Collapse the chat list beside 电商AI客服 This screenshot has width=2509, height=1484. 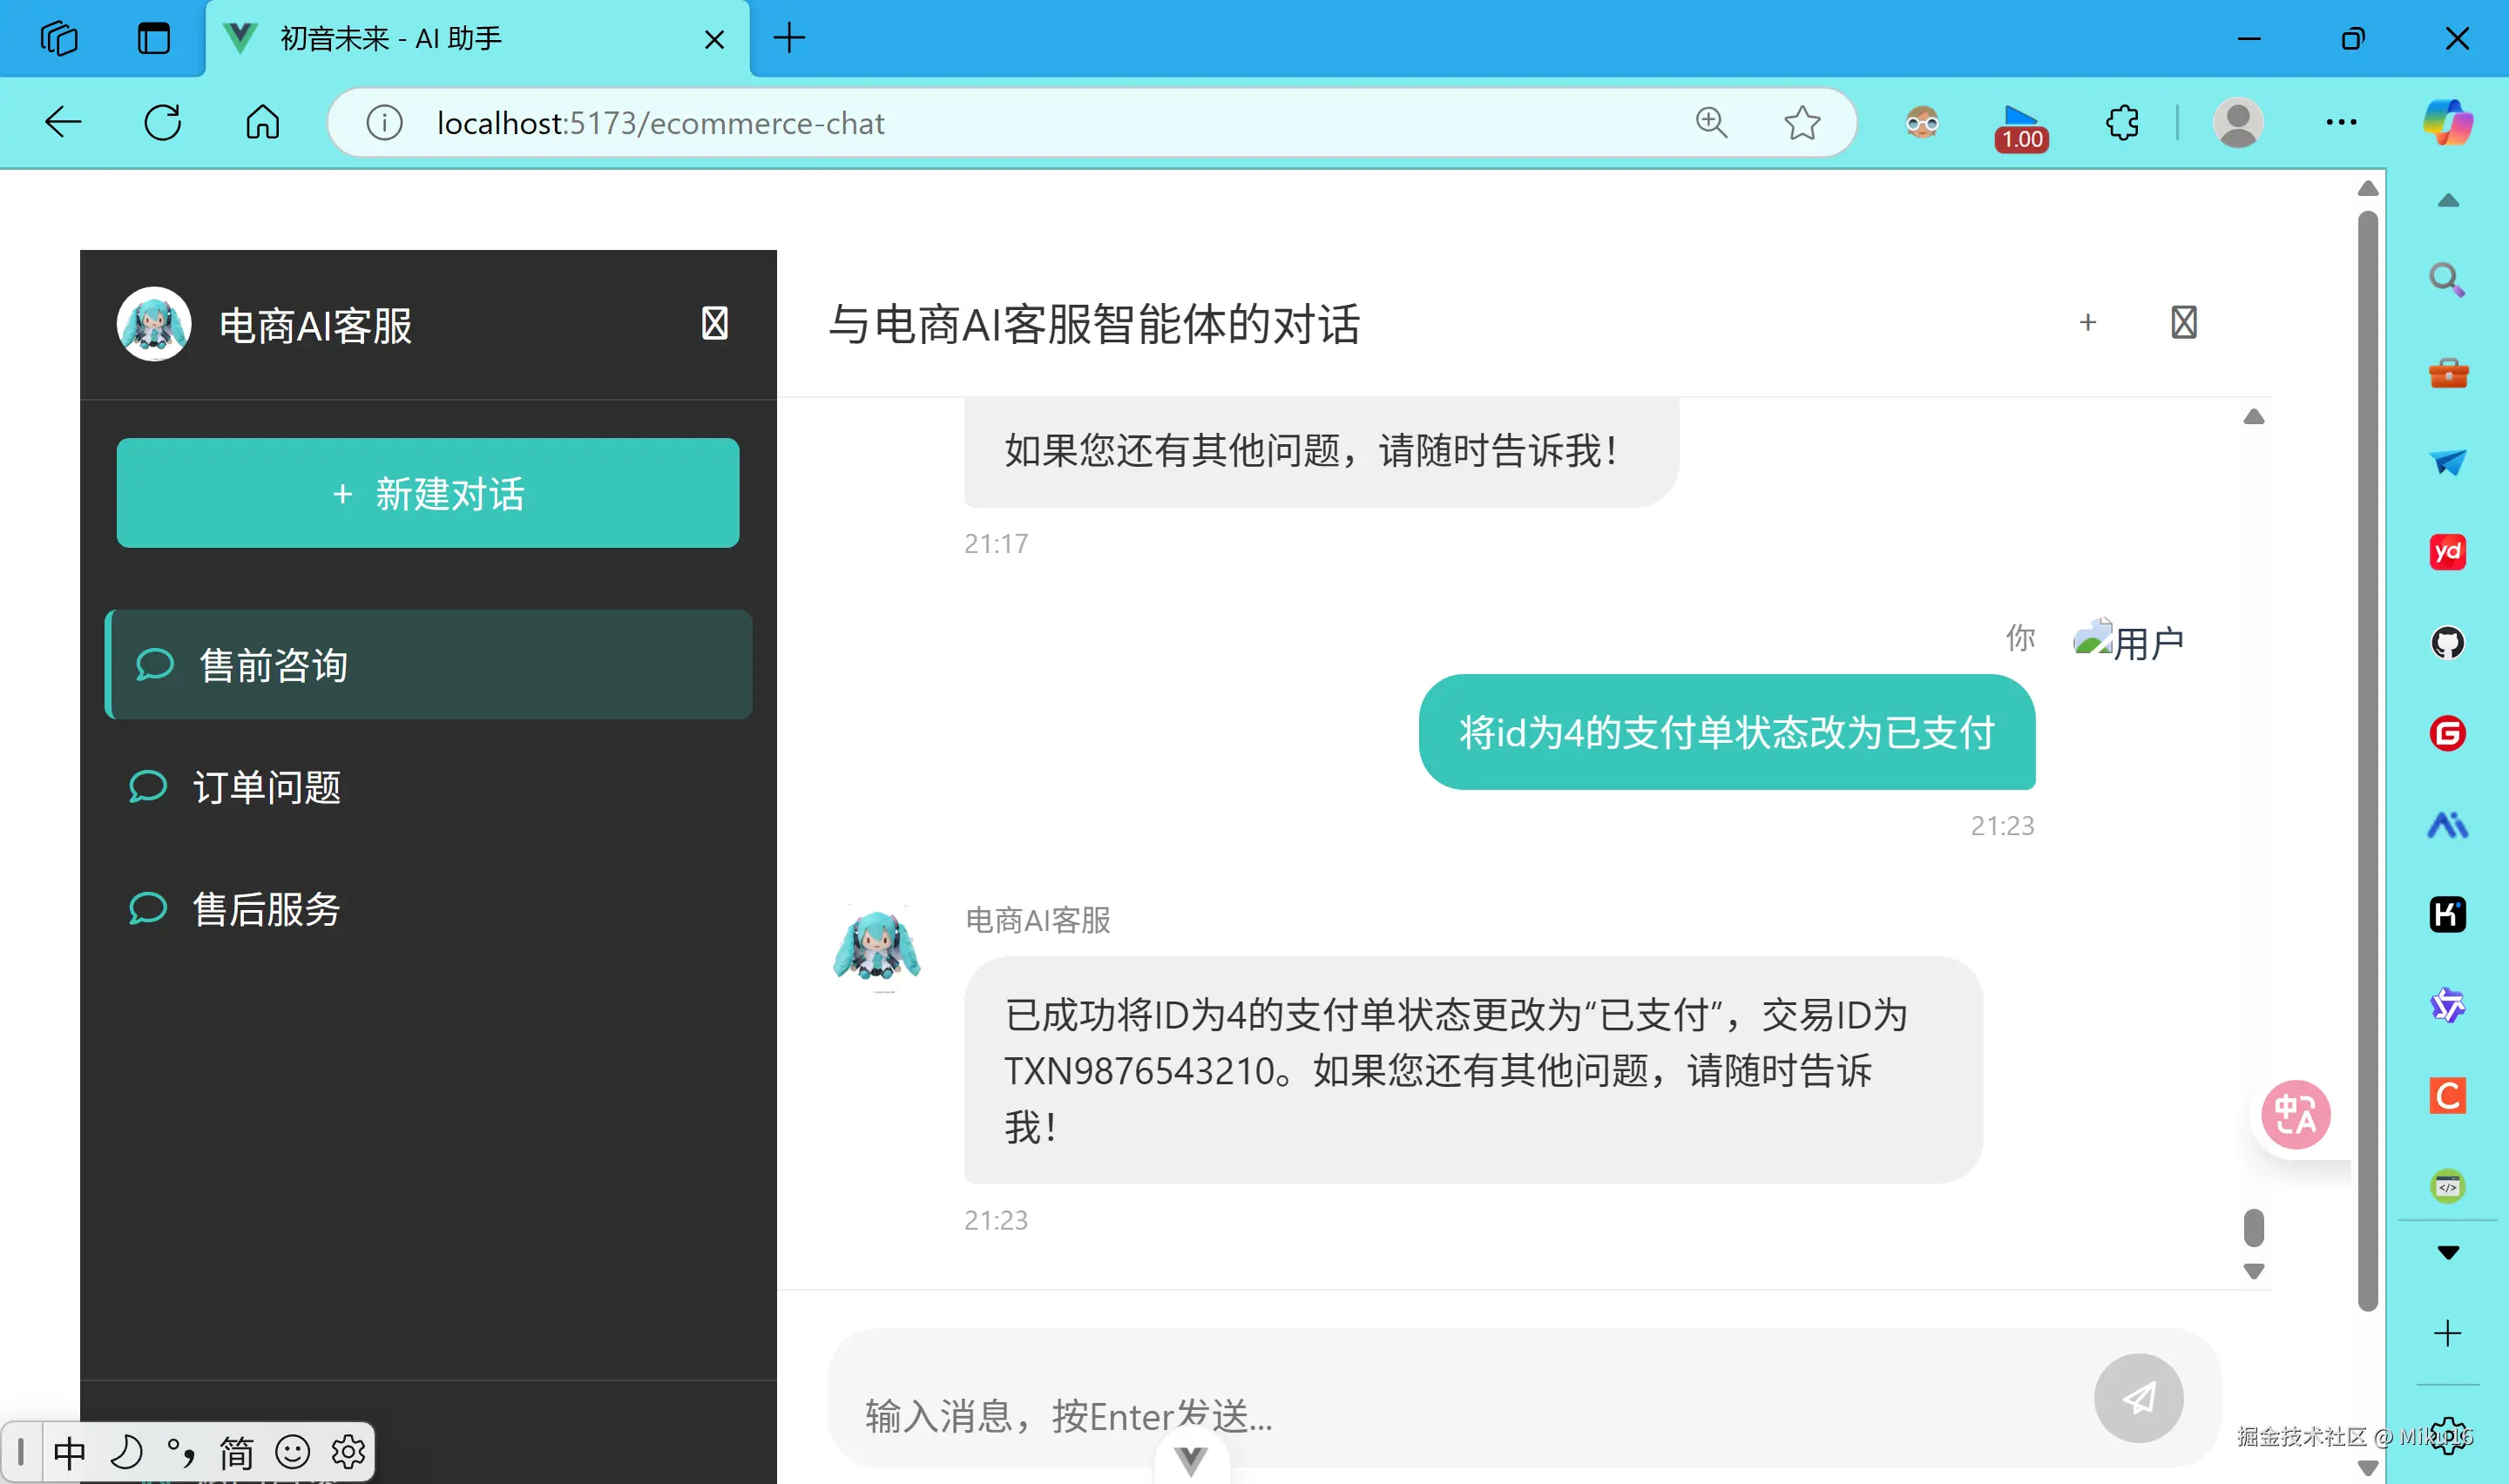click(714, 323)
